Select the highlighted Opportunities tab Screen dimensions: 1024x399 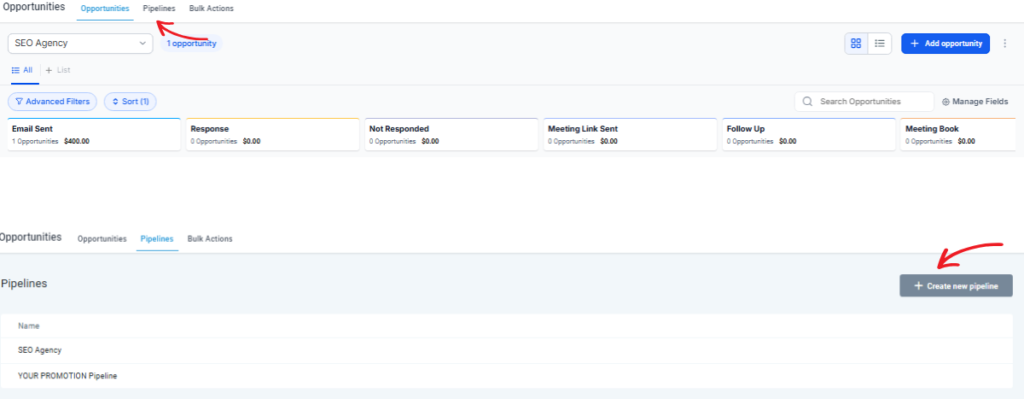tap(105, 8)
